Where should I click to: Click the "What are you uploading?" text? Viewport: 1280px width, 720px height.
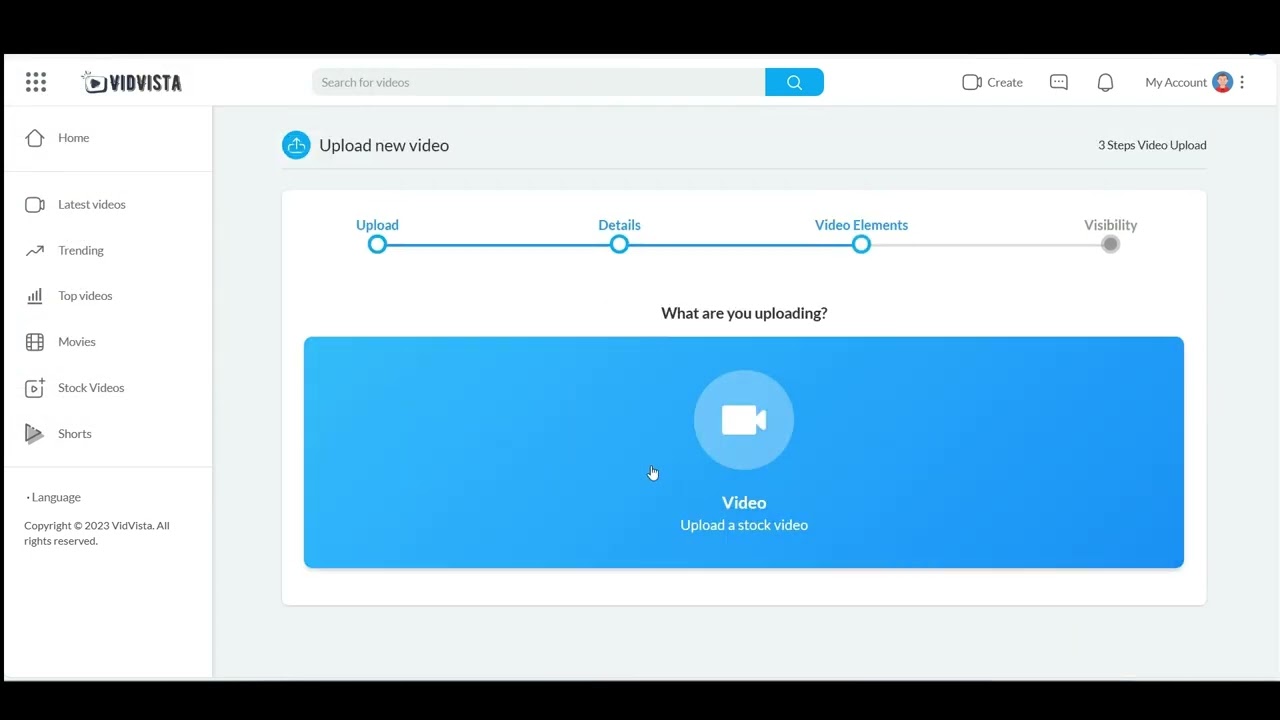pyautogui.click(x=744, y=313)
